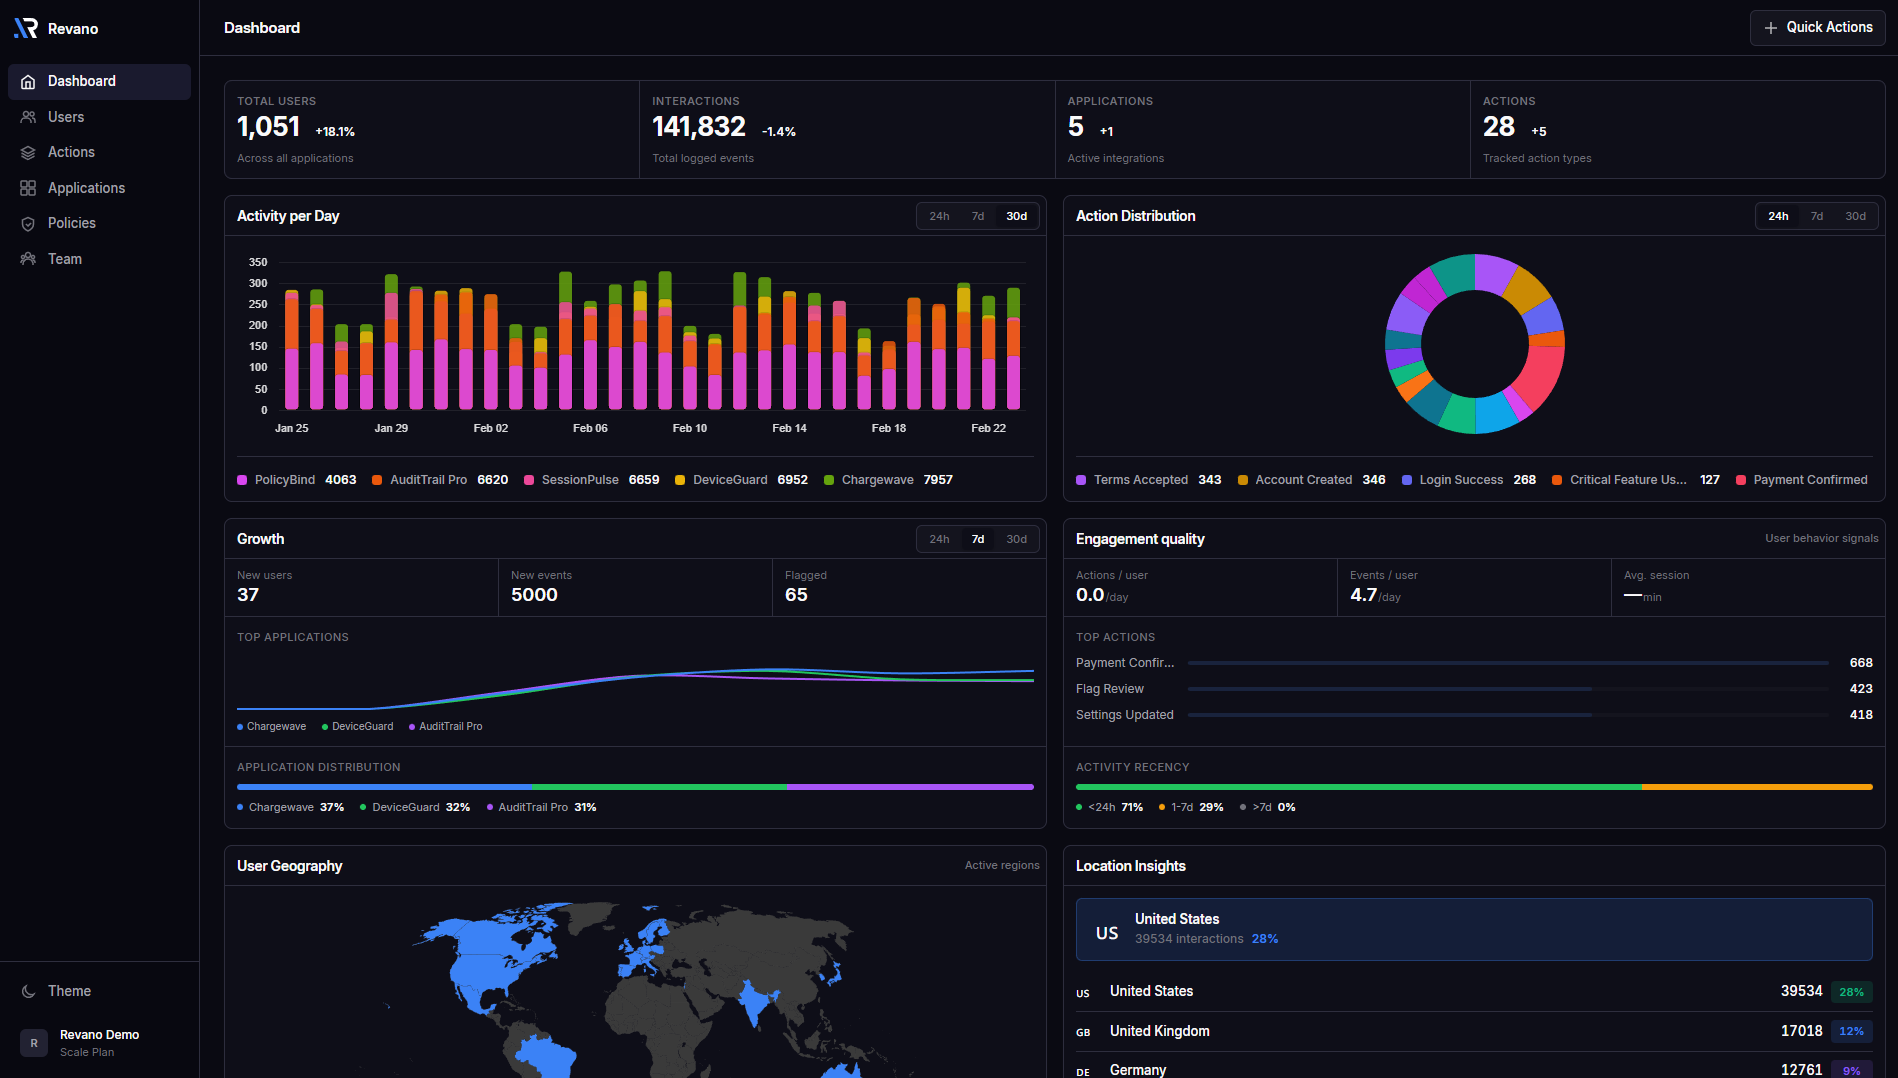Open the Dashboard icon in the sidebar
This screenshot has height=1078, width=1898.
[x=28, y=81]
